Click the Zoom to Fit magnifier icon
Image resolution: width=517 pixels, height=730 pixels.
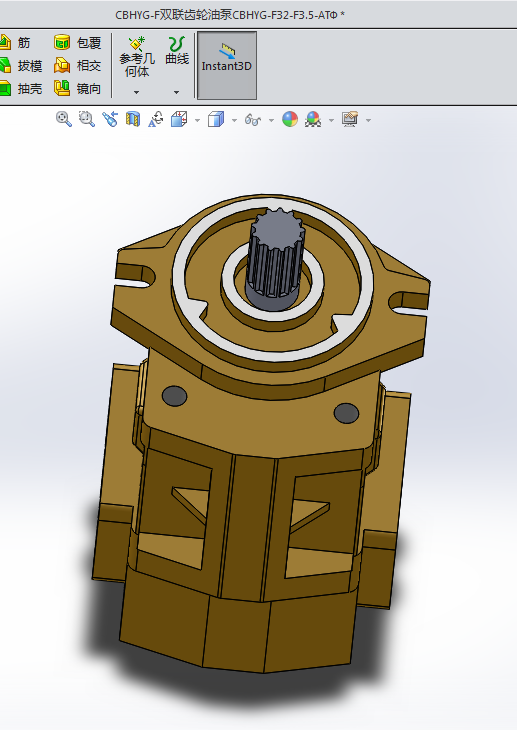pyautogui.click(x=64, y=119)
